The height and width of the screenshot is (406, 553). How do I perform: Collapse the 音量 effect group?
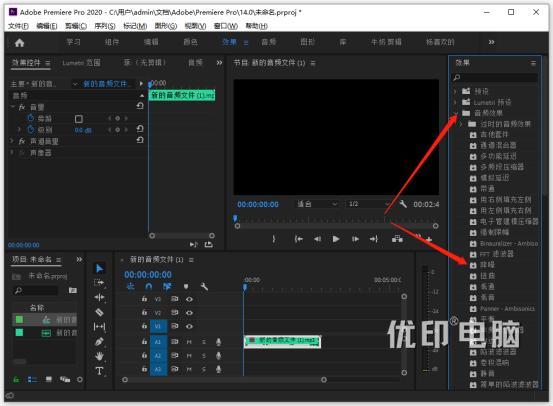pyautogui.click(x=13, y=107)
